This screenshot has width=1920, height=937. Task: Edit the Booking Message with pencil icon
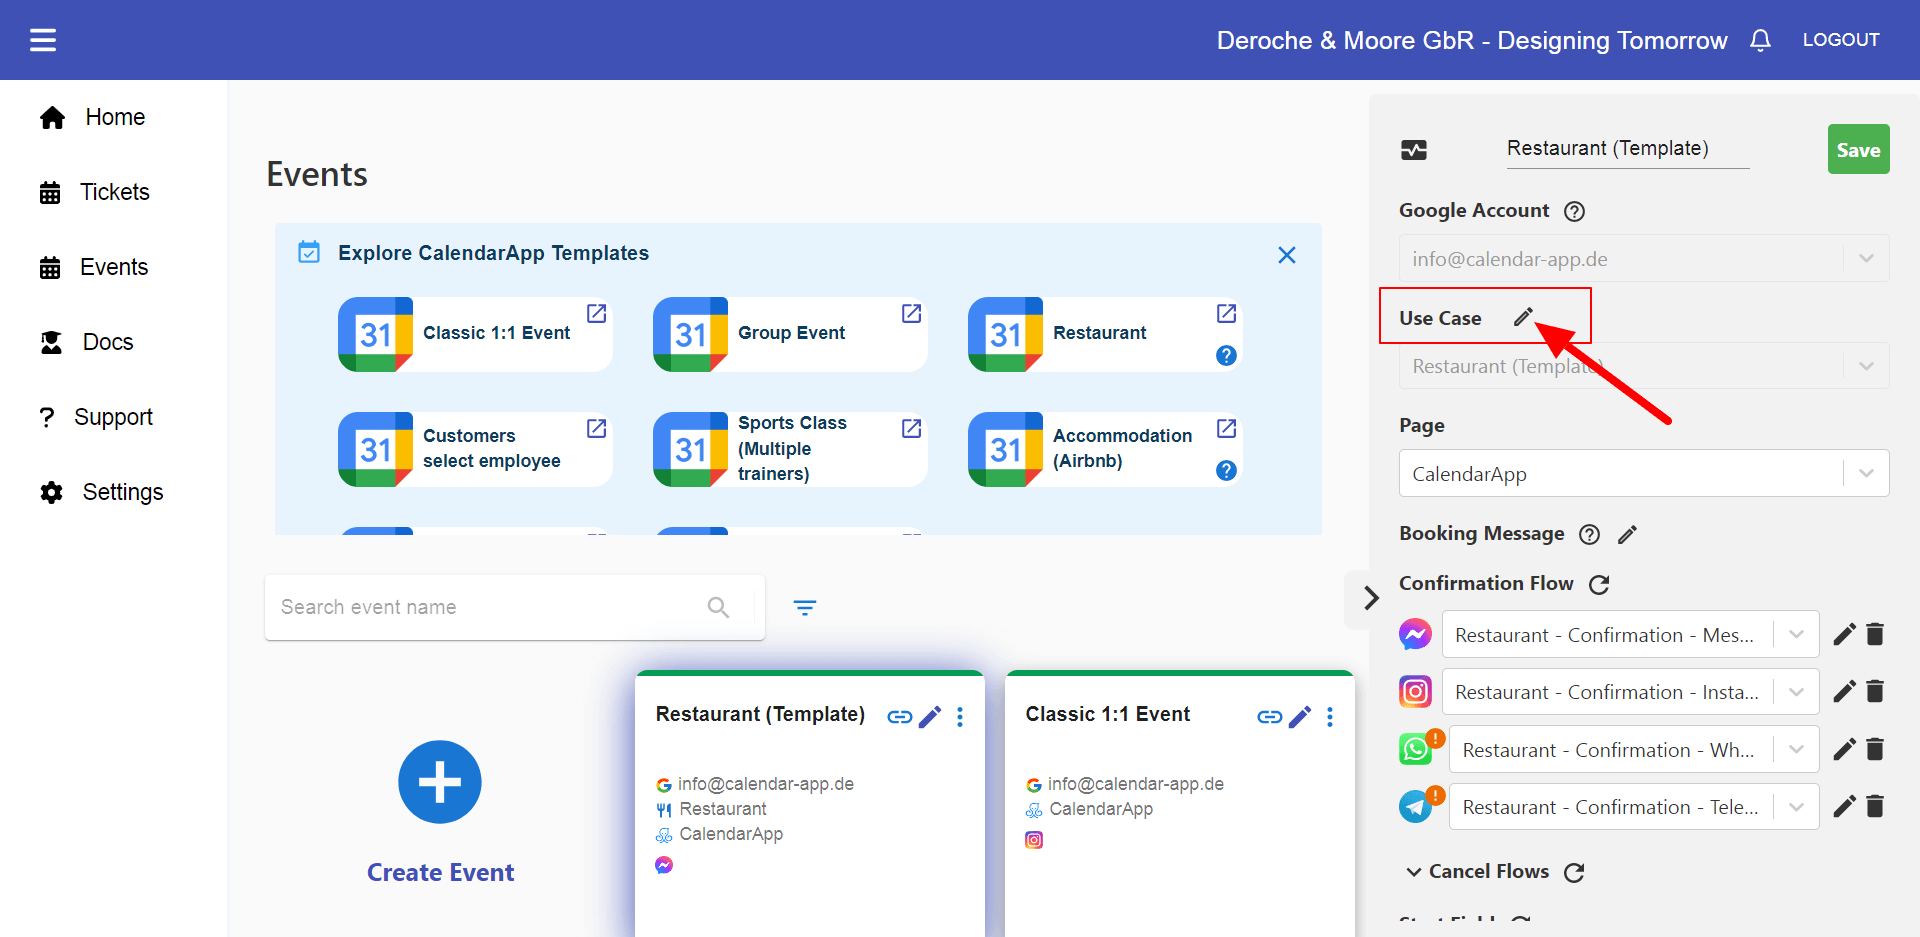click(1627, 535)
